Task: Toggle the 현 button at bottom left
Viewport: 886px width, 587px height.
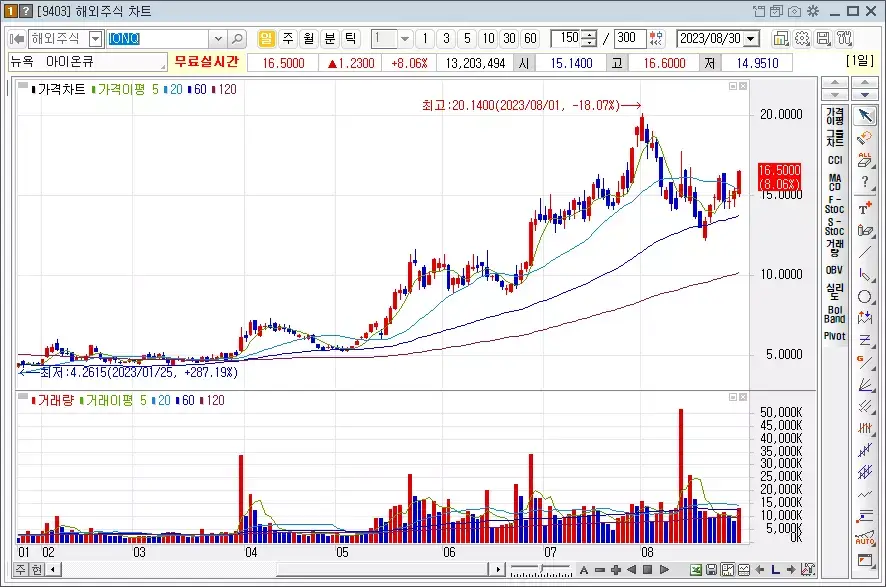Action: click(x=36, y=569)
